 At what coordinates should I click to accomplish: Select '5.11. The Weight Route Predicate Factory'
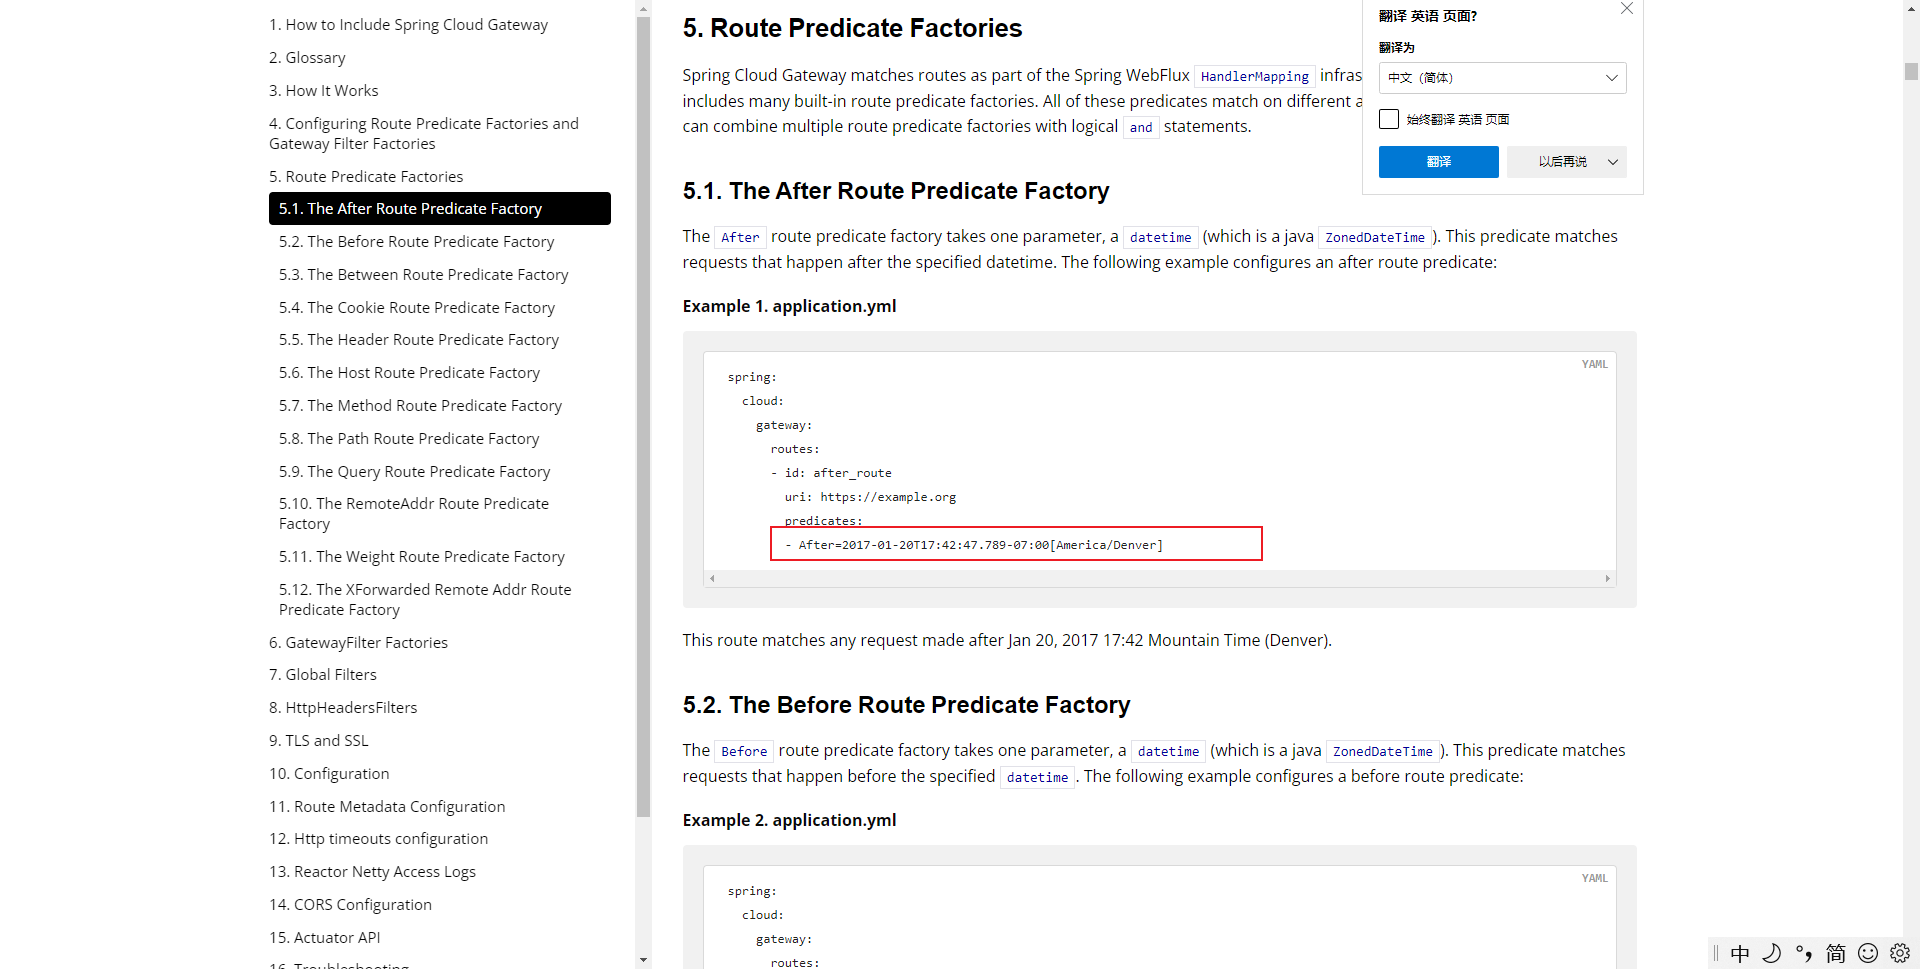422,557
